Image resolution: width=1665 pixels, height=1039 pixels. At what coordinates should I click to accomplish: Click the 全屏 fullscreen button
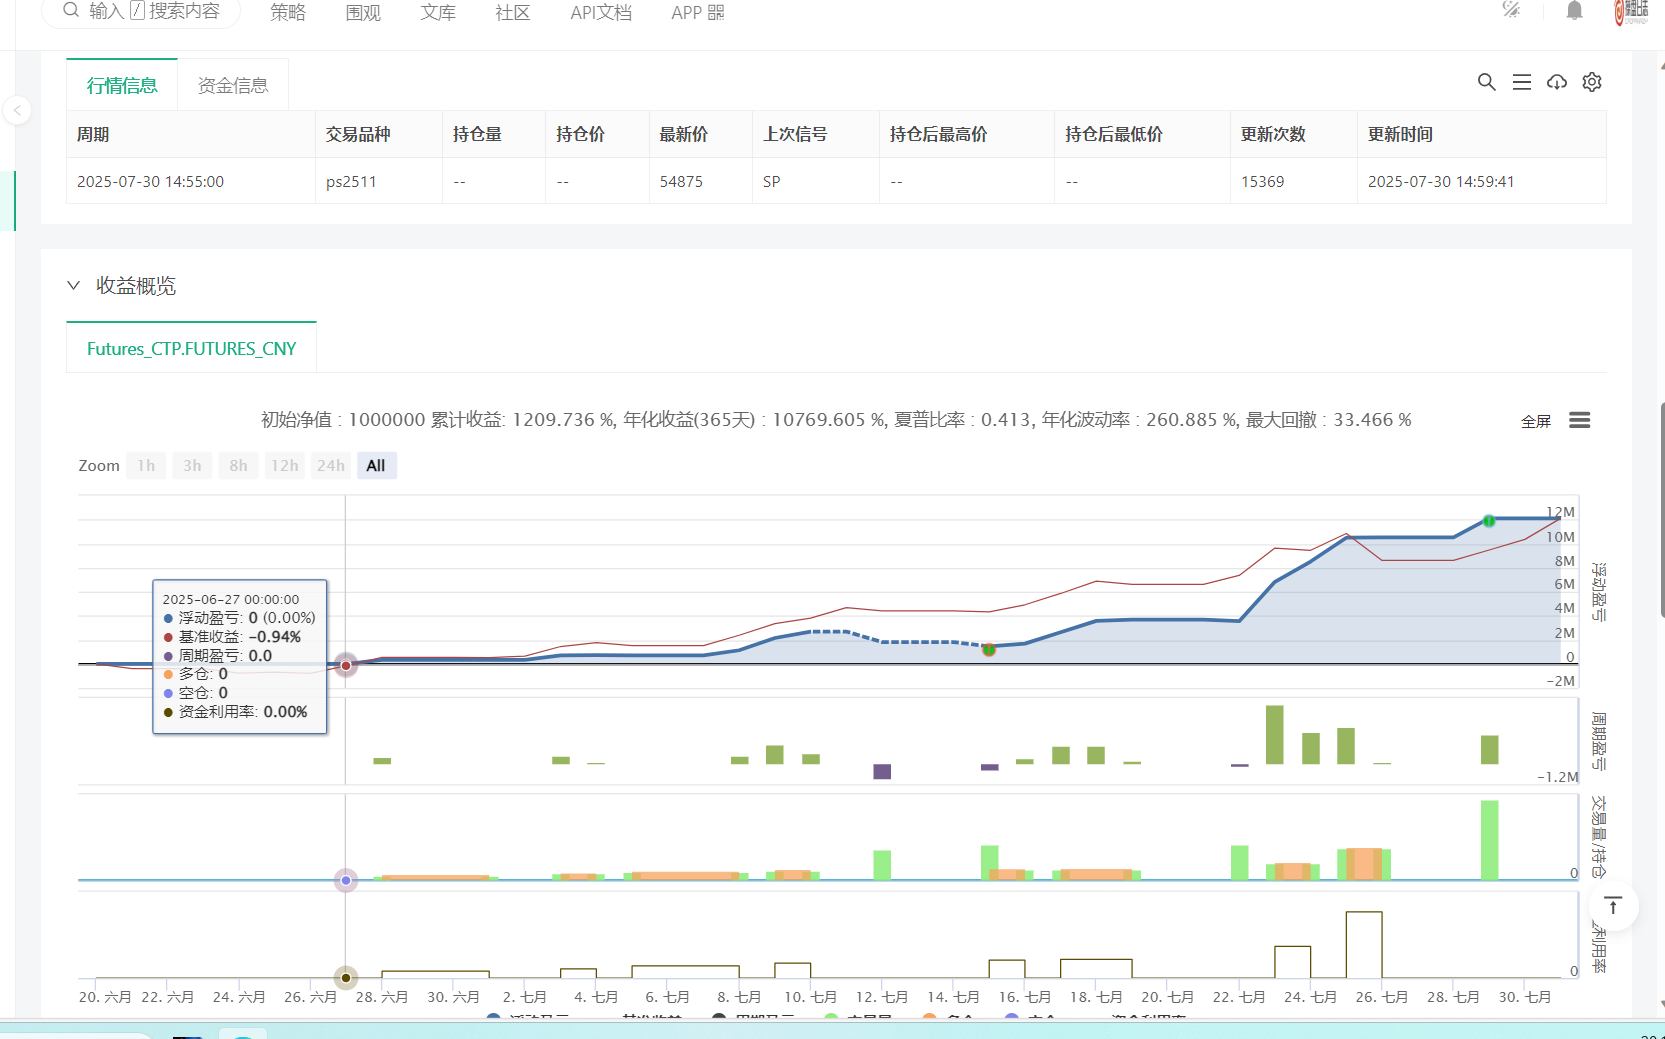point(1535,421)
